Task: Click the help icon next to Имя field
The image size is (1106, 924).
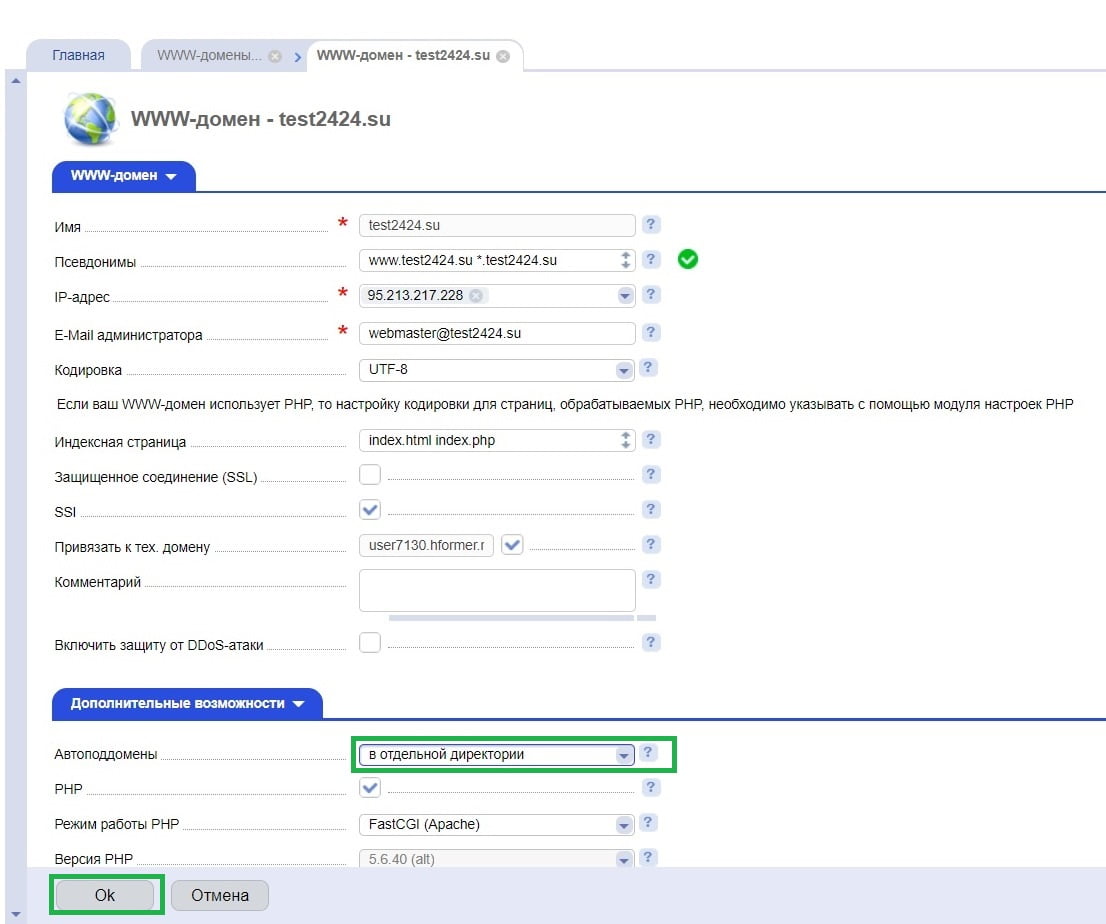Action: coord(651,225)
